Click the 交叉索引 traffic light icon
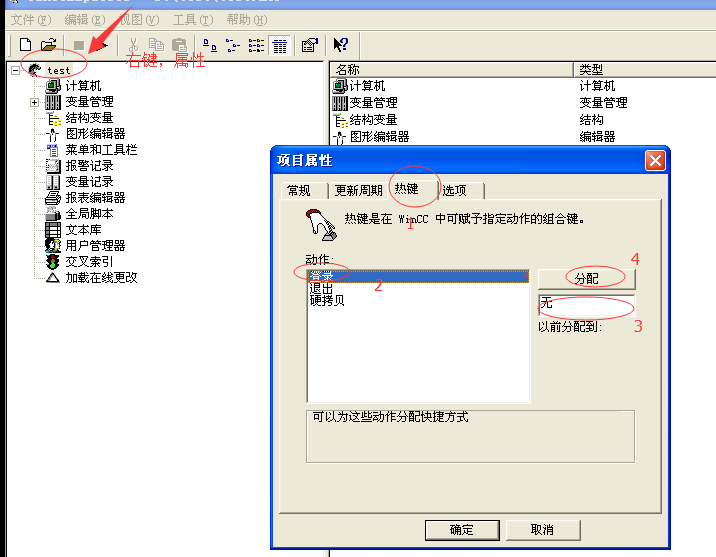The width and height of the screenshot is (716, 557). click(53, 262)
